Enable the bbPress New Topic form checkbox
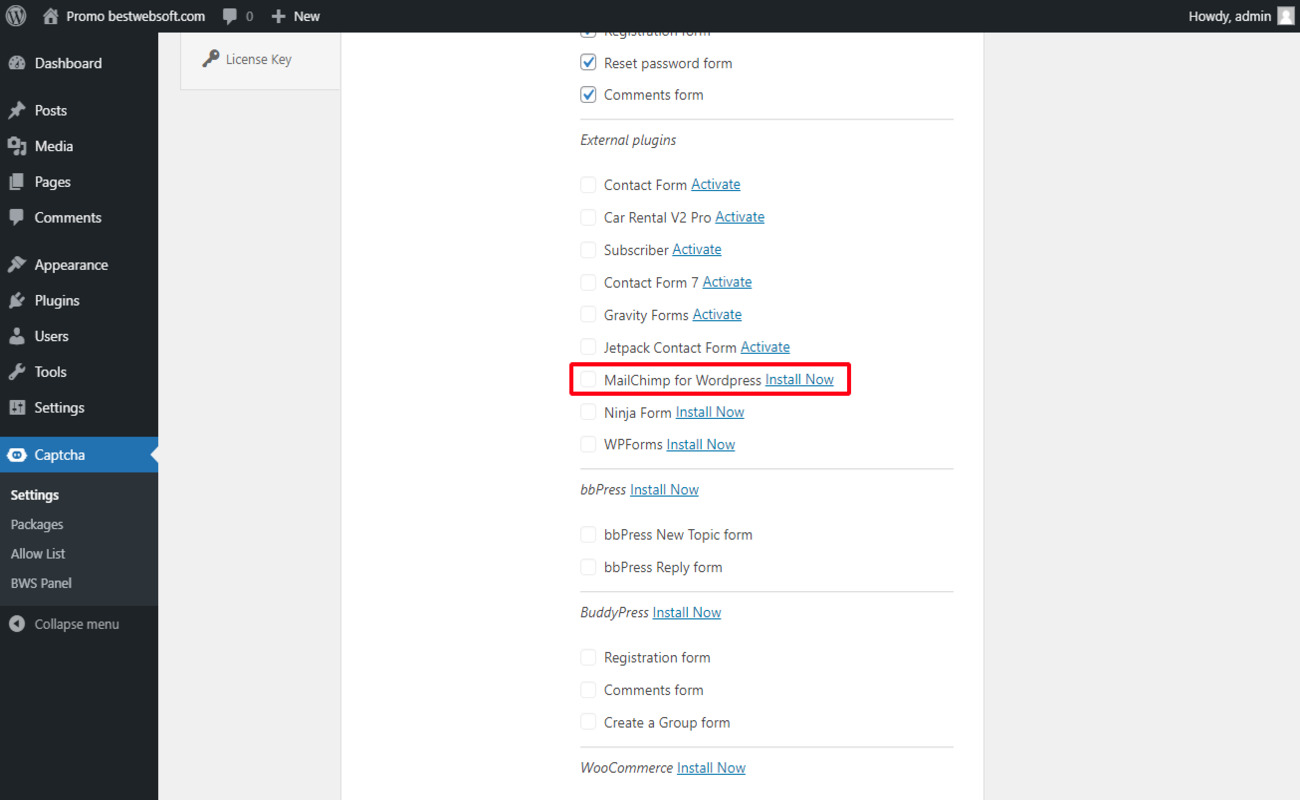This screenshot has width=1300, height=800. pos(588,535)
